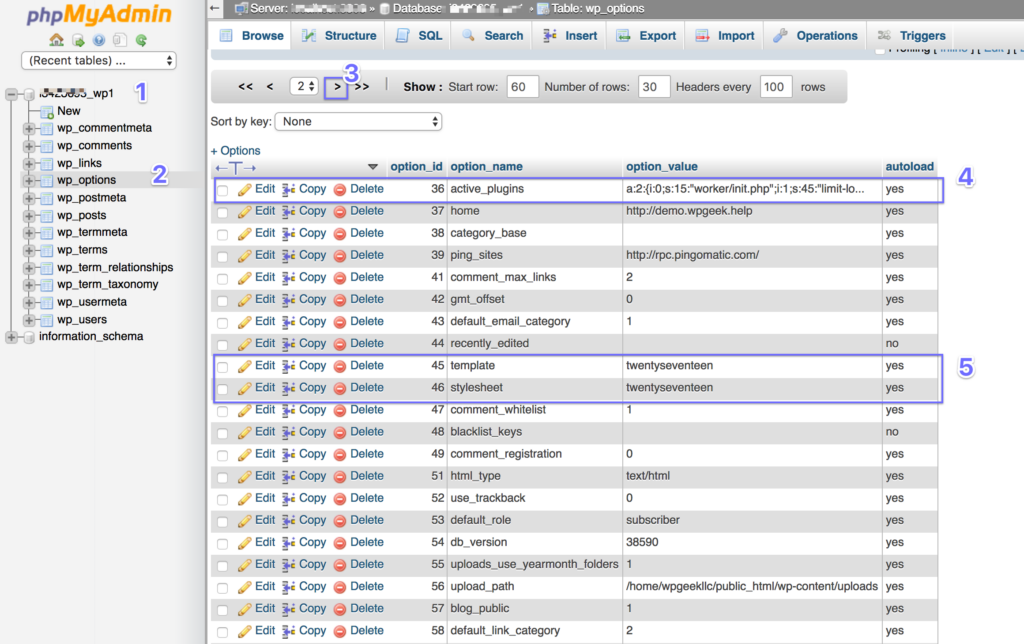
Task: Click the red delete icon for upload_path row
Action: coord(340,587)
